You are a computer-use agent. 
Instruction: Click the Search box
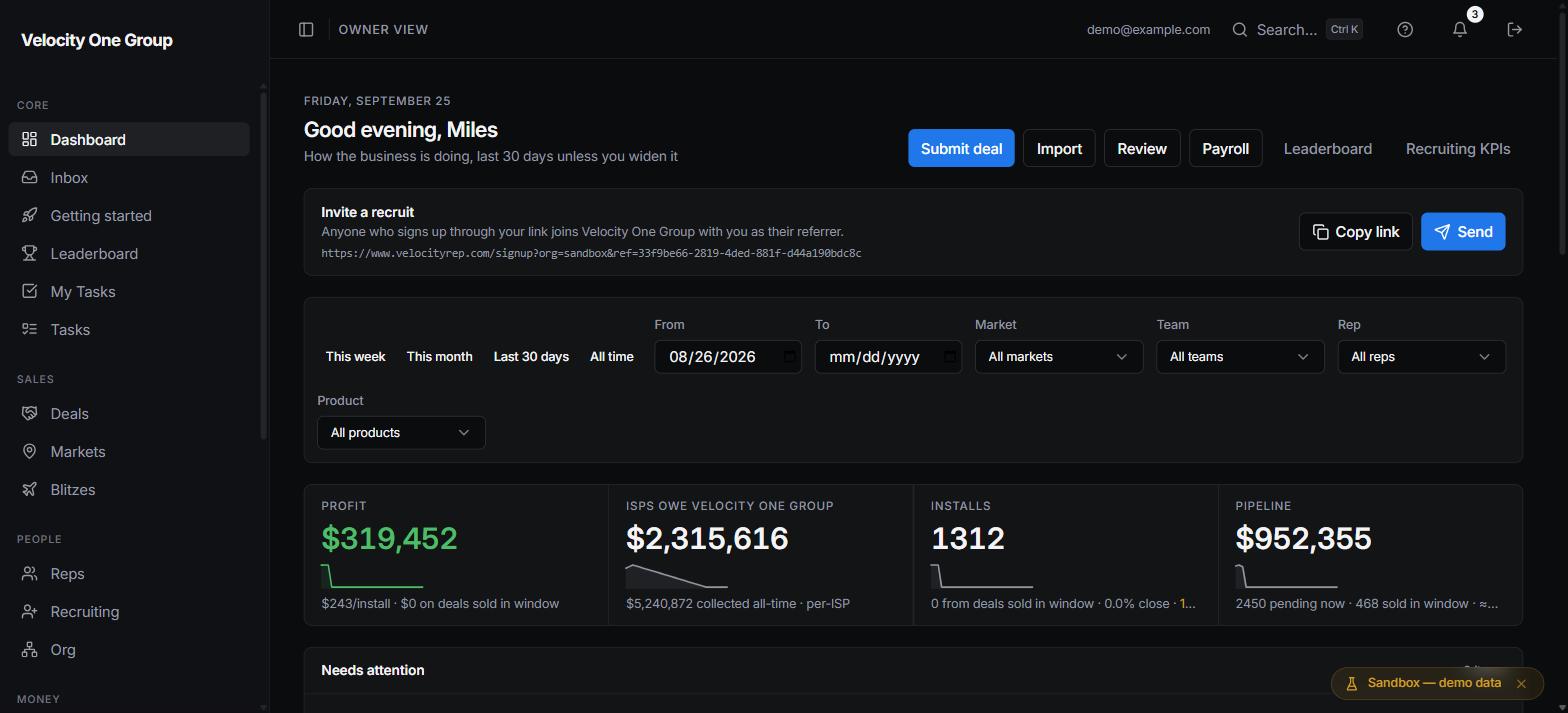[x=1296, y=30]
